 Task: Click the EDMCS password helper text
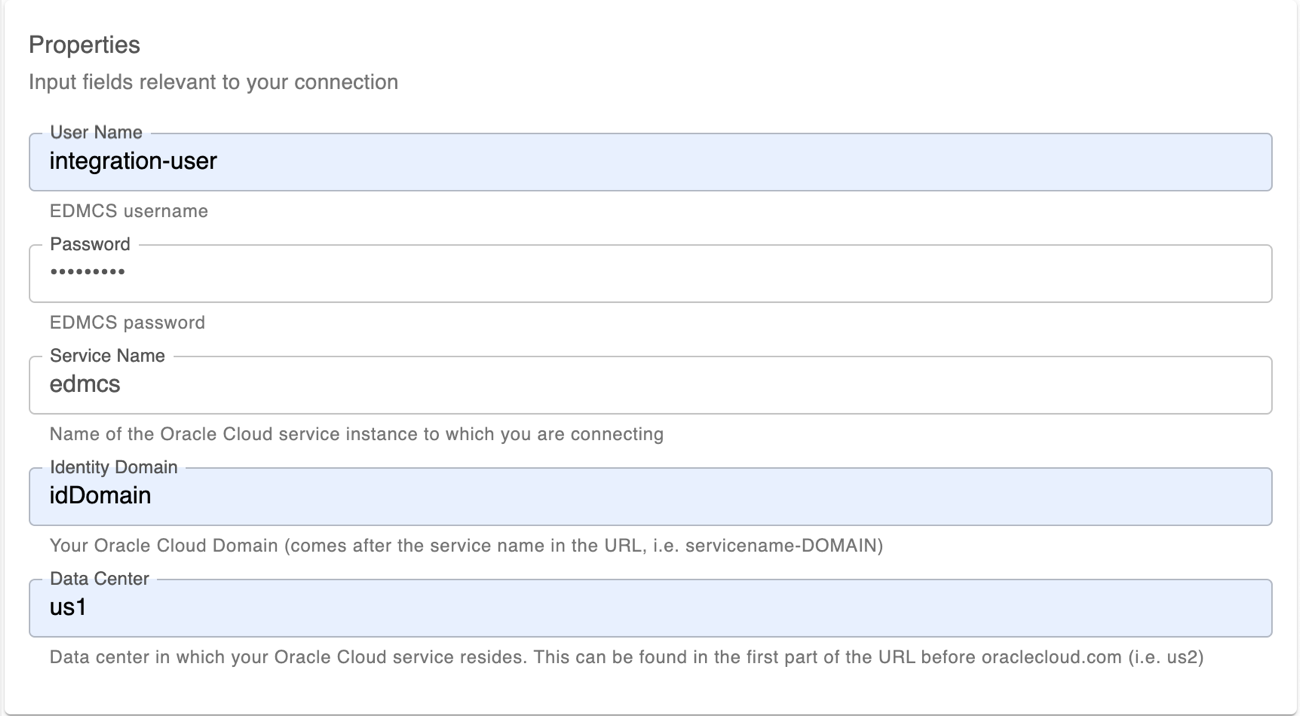click(x=126, y=322)
